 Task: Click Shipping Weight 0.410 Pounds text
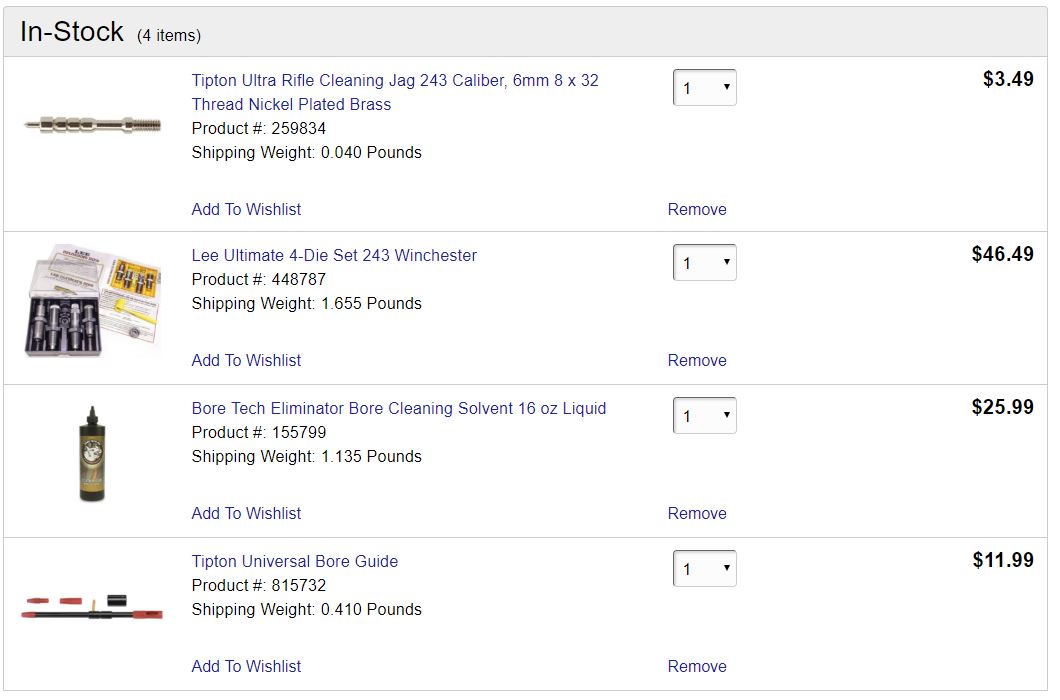click(306, 609)
